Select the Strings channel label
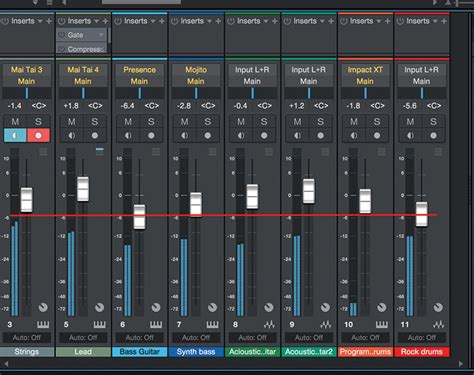The image size is (474, 375). 27,352
